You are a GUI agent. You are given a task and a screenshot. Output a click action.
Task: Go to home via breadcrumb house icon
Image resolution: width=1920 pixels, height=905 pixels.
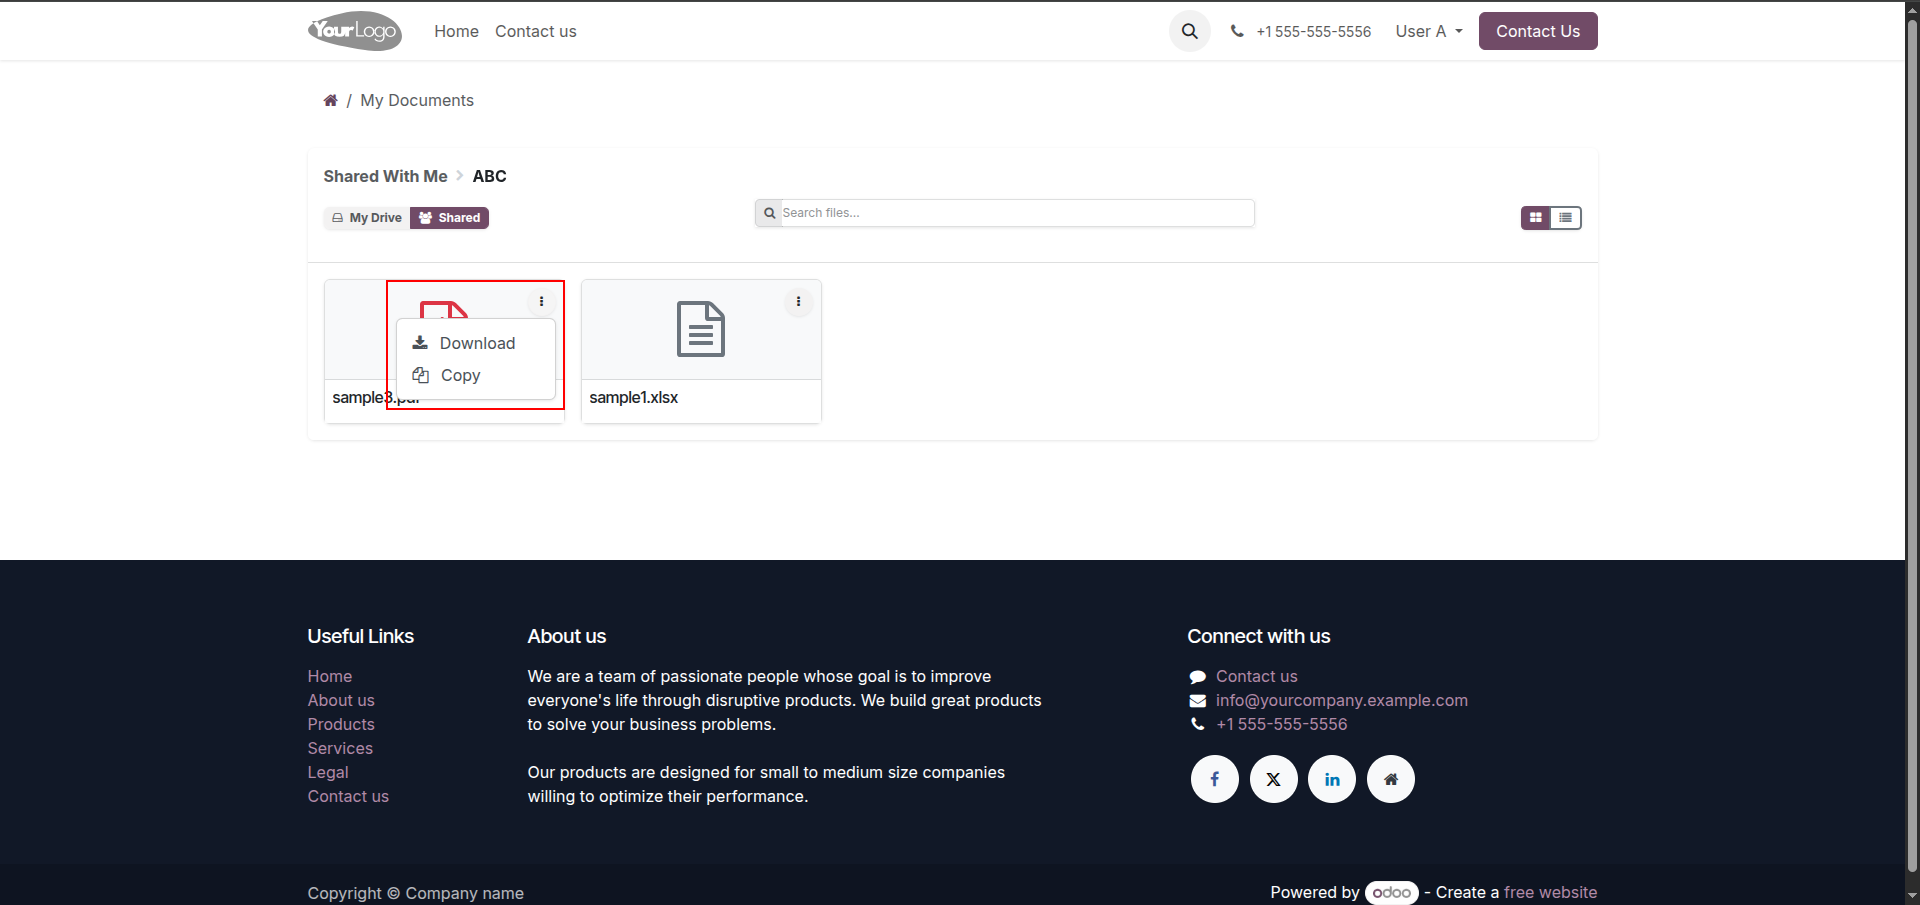(x=330, y=100)
